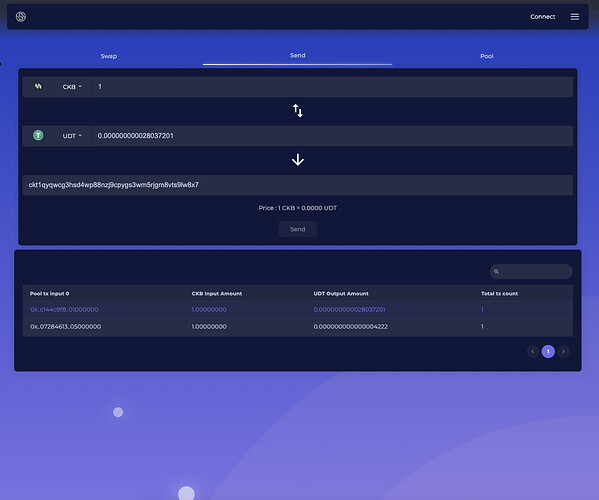Go to next page with right chevron
This screenshot has width=599, height=500.
click(x=563, y=351)
